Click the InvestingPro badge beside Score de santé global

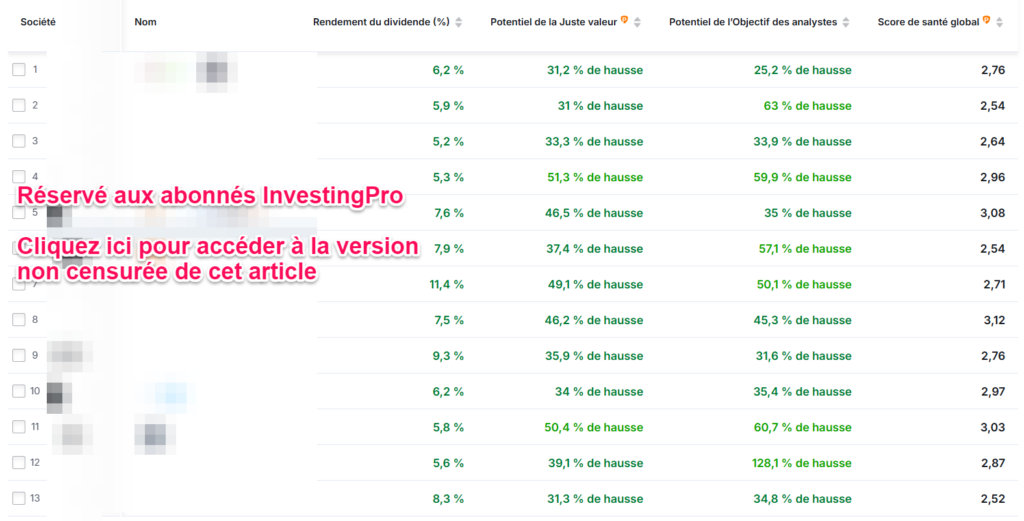pyautogui.click(x=986, y=20)
